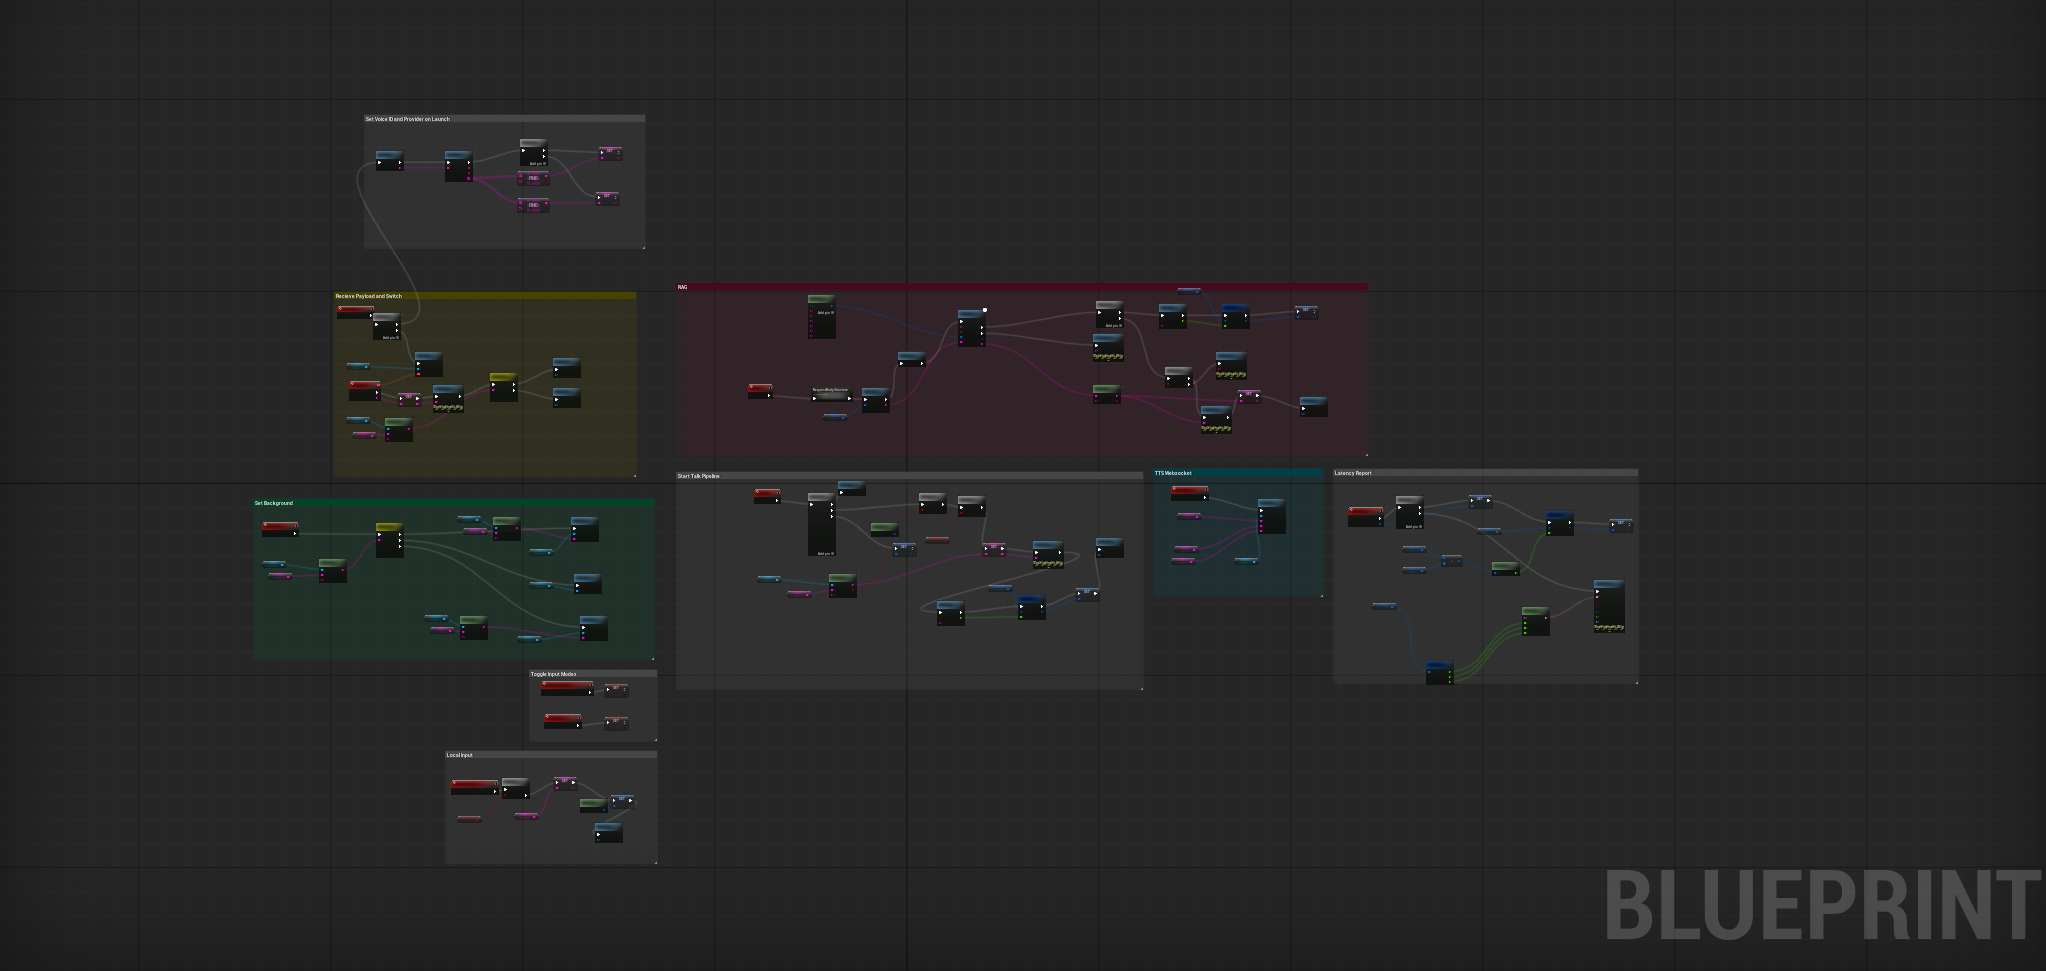The width and height of the screenshot is (2046, 971).
Task: Select the 'Start Talk Pipeline' comment title
Action: pyautogui.click(x=698, y=476)
